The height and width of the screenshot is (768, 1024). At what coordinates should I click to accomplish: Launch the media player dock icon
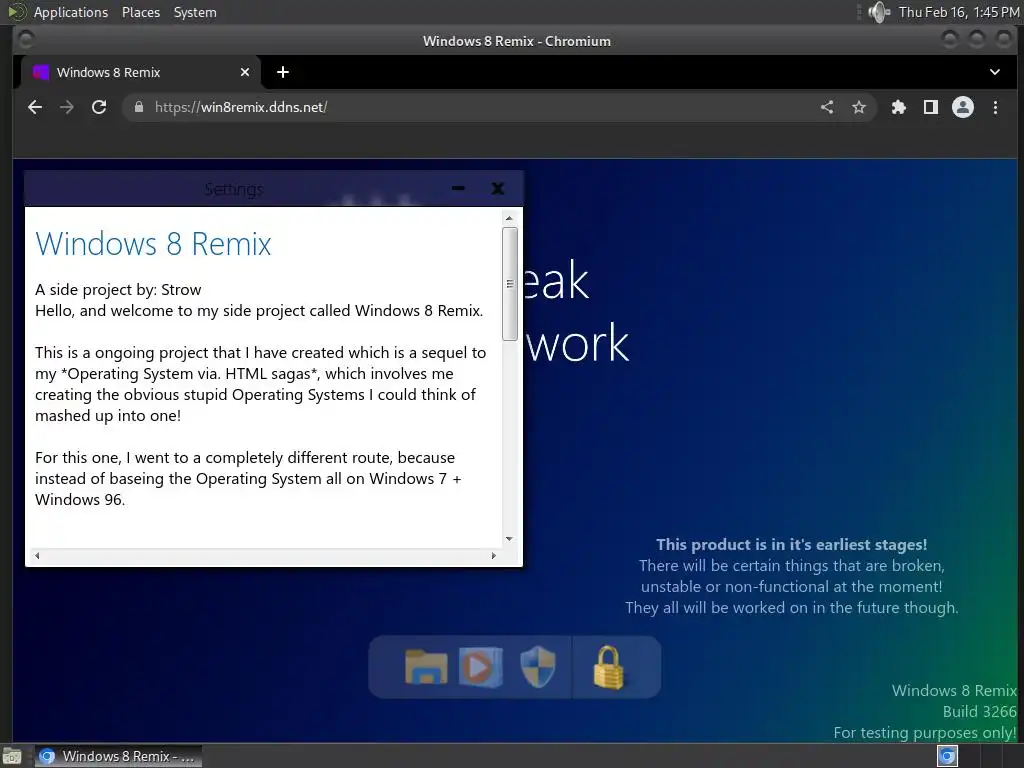click(481, 667)
